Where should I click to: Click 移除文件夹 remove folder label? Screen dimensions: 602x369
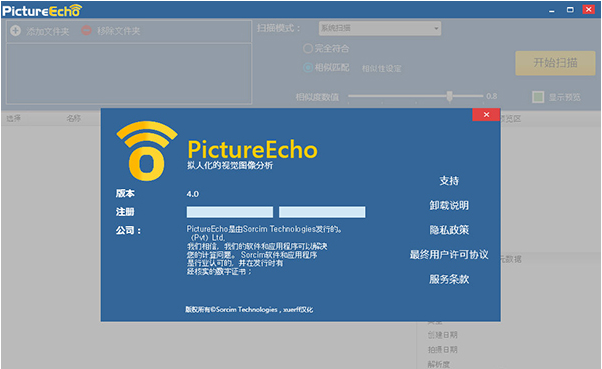[x=119, y=31]
